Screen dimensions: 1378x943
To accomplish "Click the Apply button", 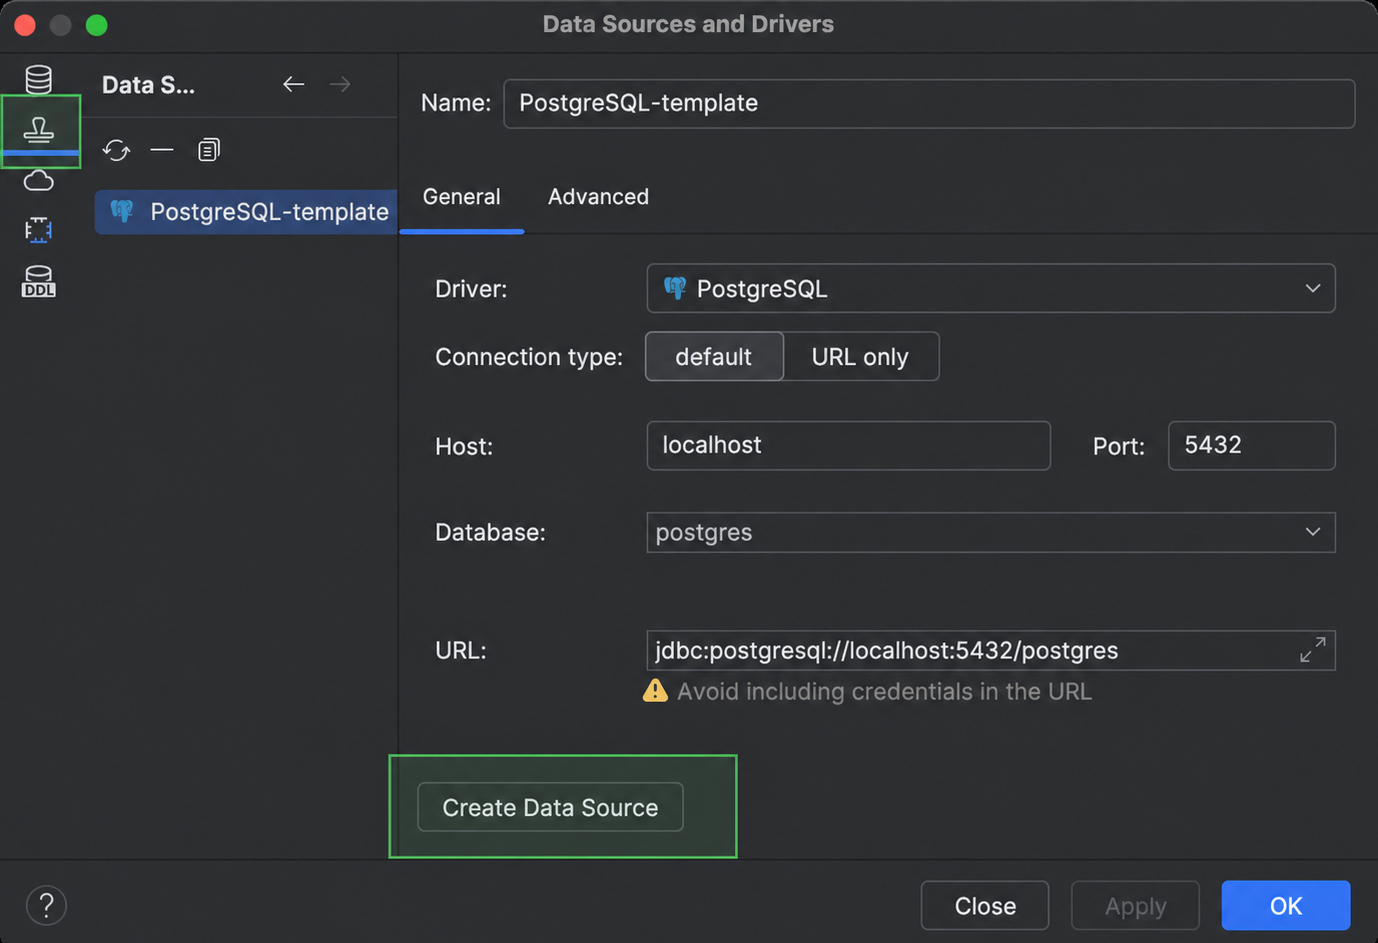I will [x=1135, y=906].
